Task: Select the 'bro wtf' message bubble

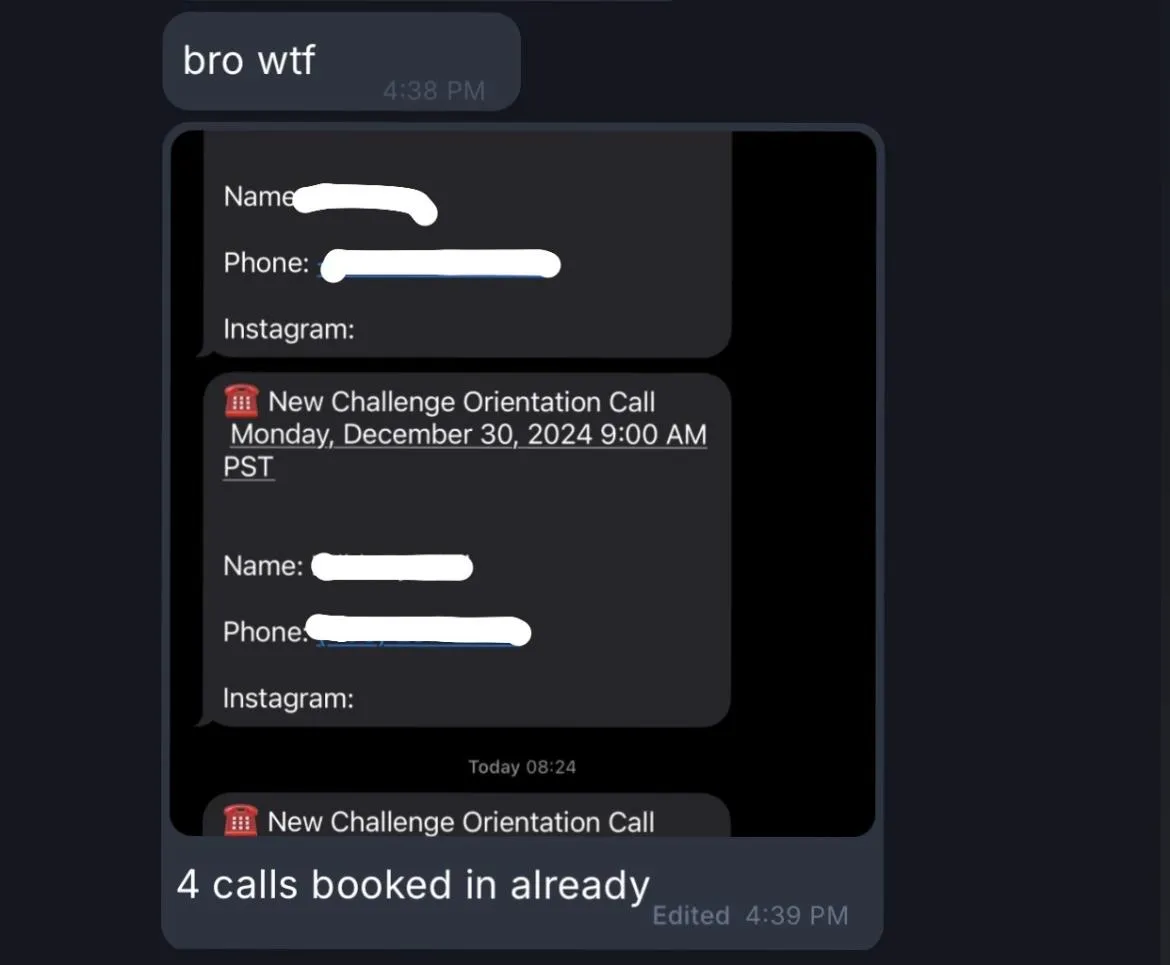Action: click(341, 62)
